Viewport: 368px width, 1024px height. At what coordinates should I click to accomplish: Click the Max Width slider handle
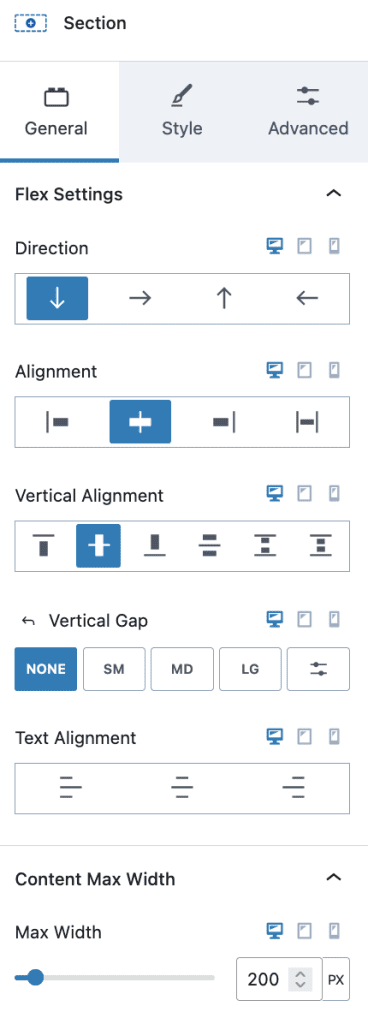pos(35,978)
